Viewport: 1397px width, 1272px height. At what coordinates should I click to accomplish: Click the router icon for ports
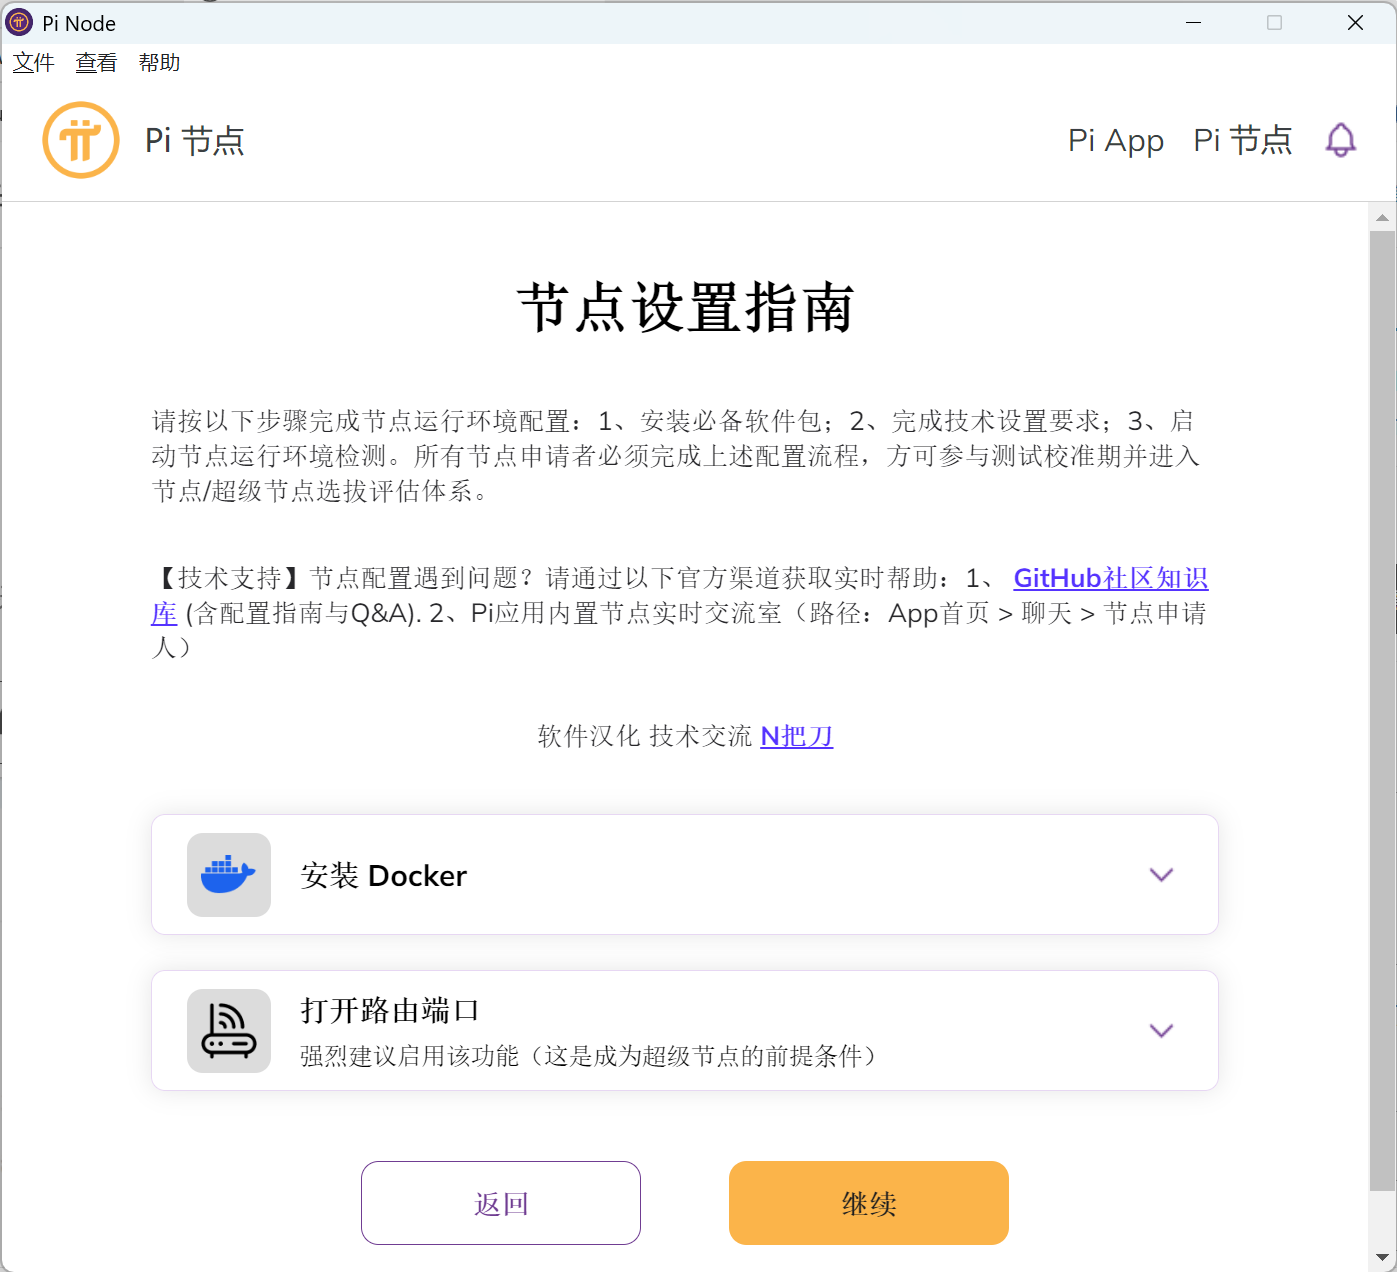click(x=229, y=1031)
